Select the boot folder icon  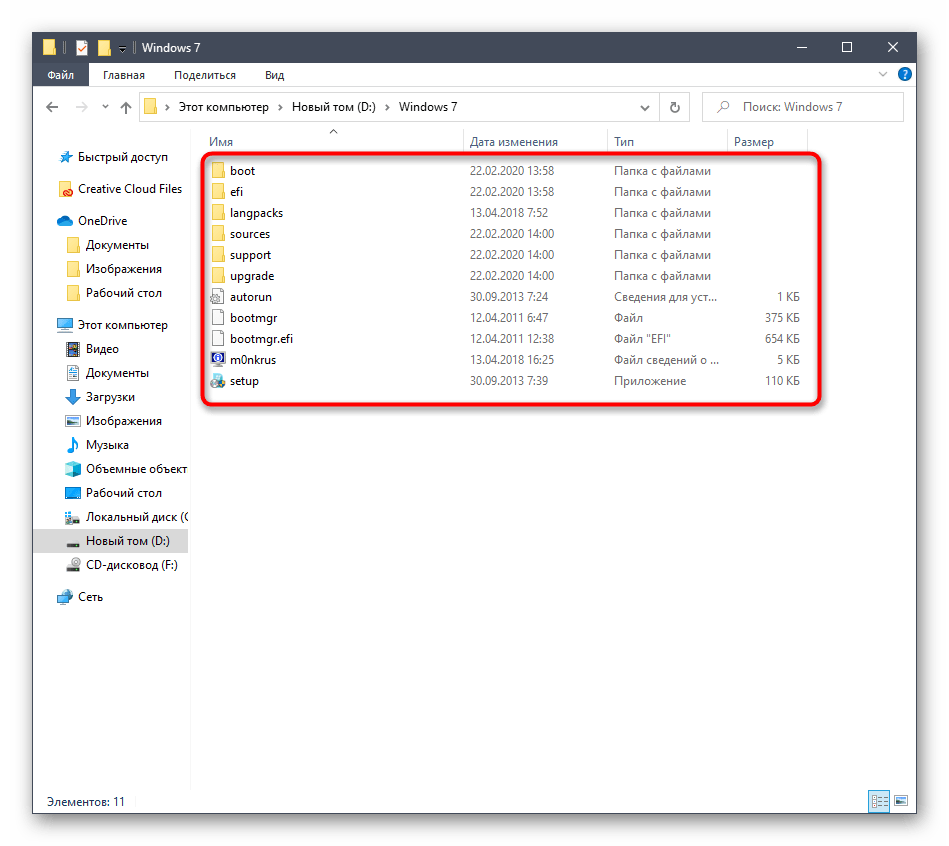(x=218, y=171)
